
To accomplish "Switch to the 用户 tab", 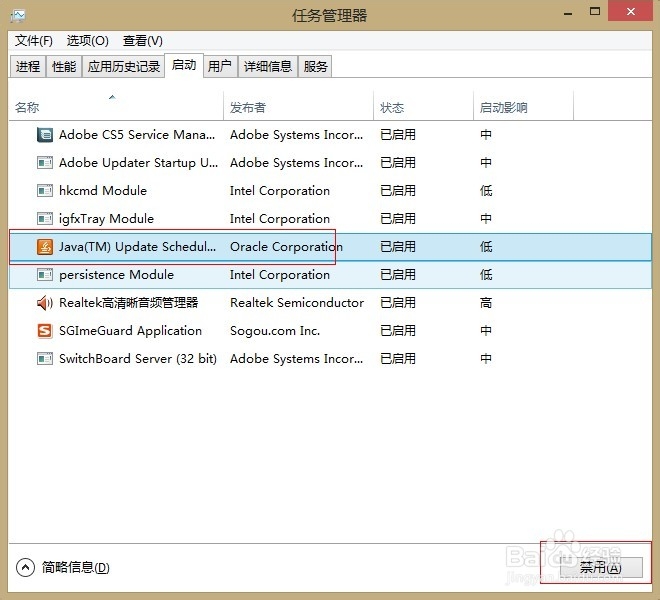I will pos(220,67).
